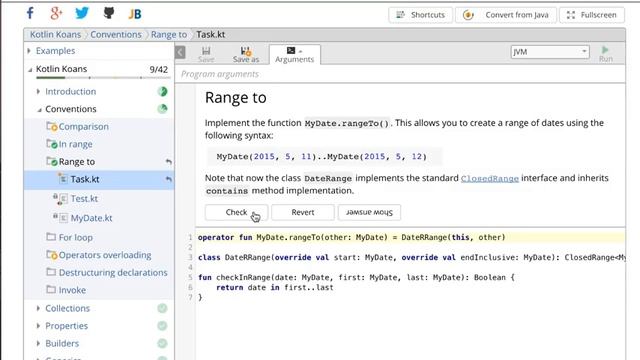Click the MyDate.kt file icon

coord(60,218)
